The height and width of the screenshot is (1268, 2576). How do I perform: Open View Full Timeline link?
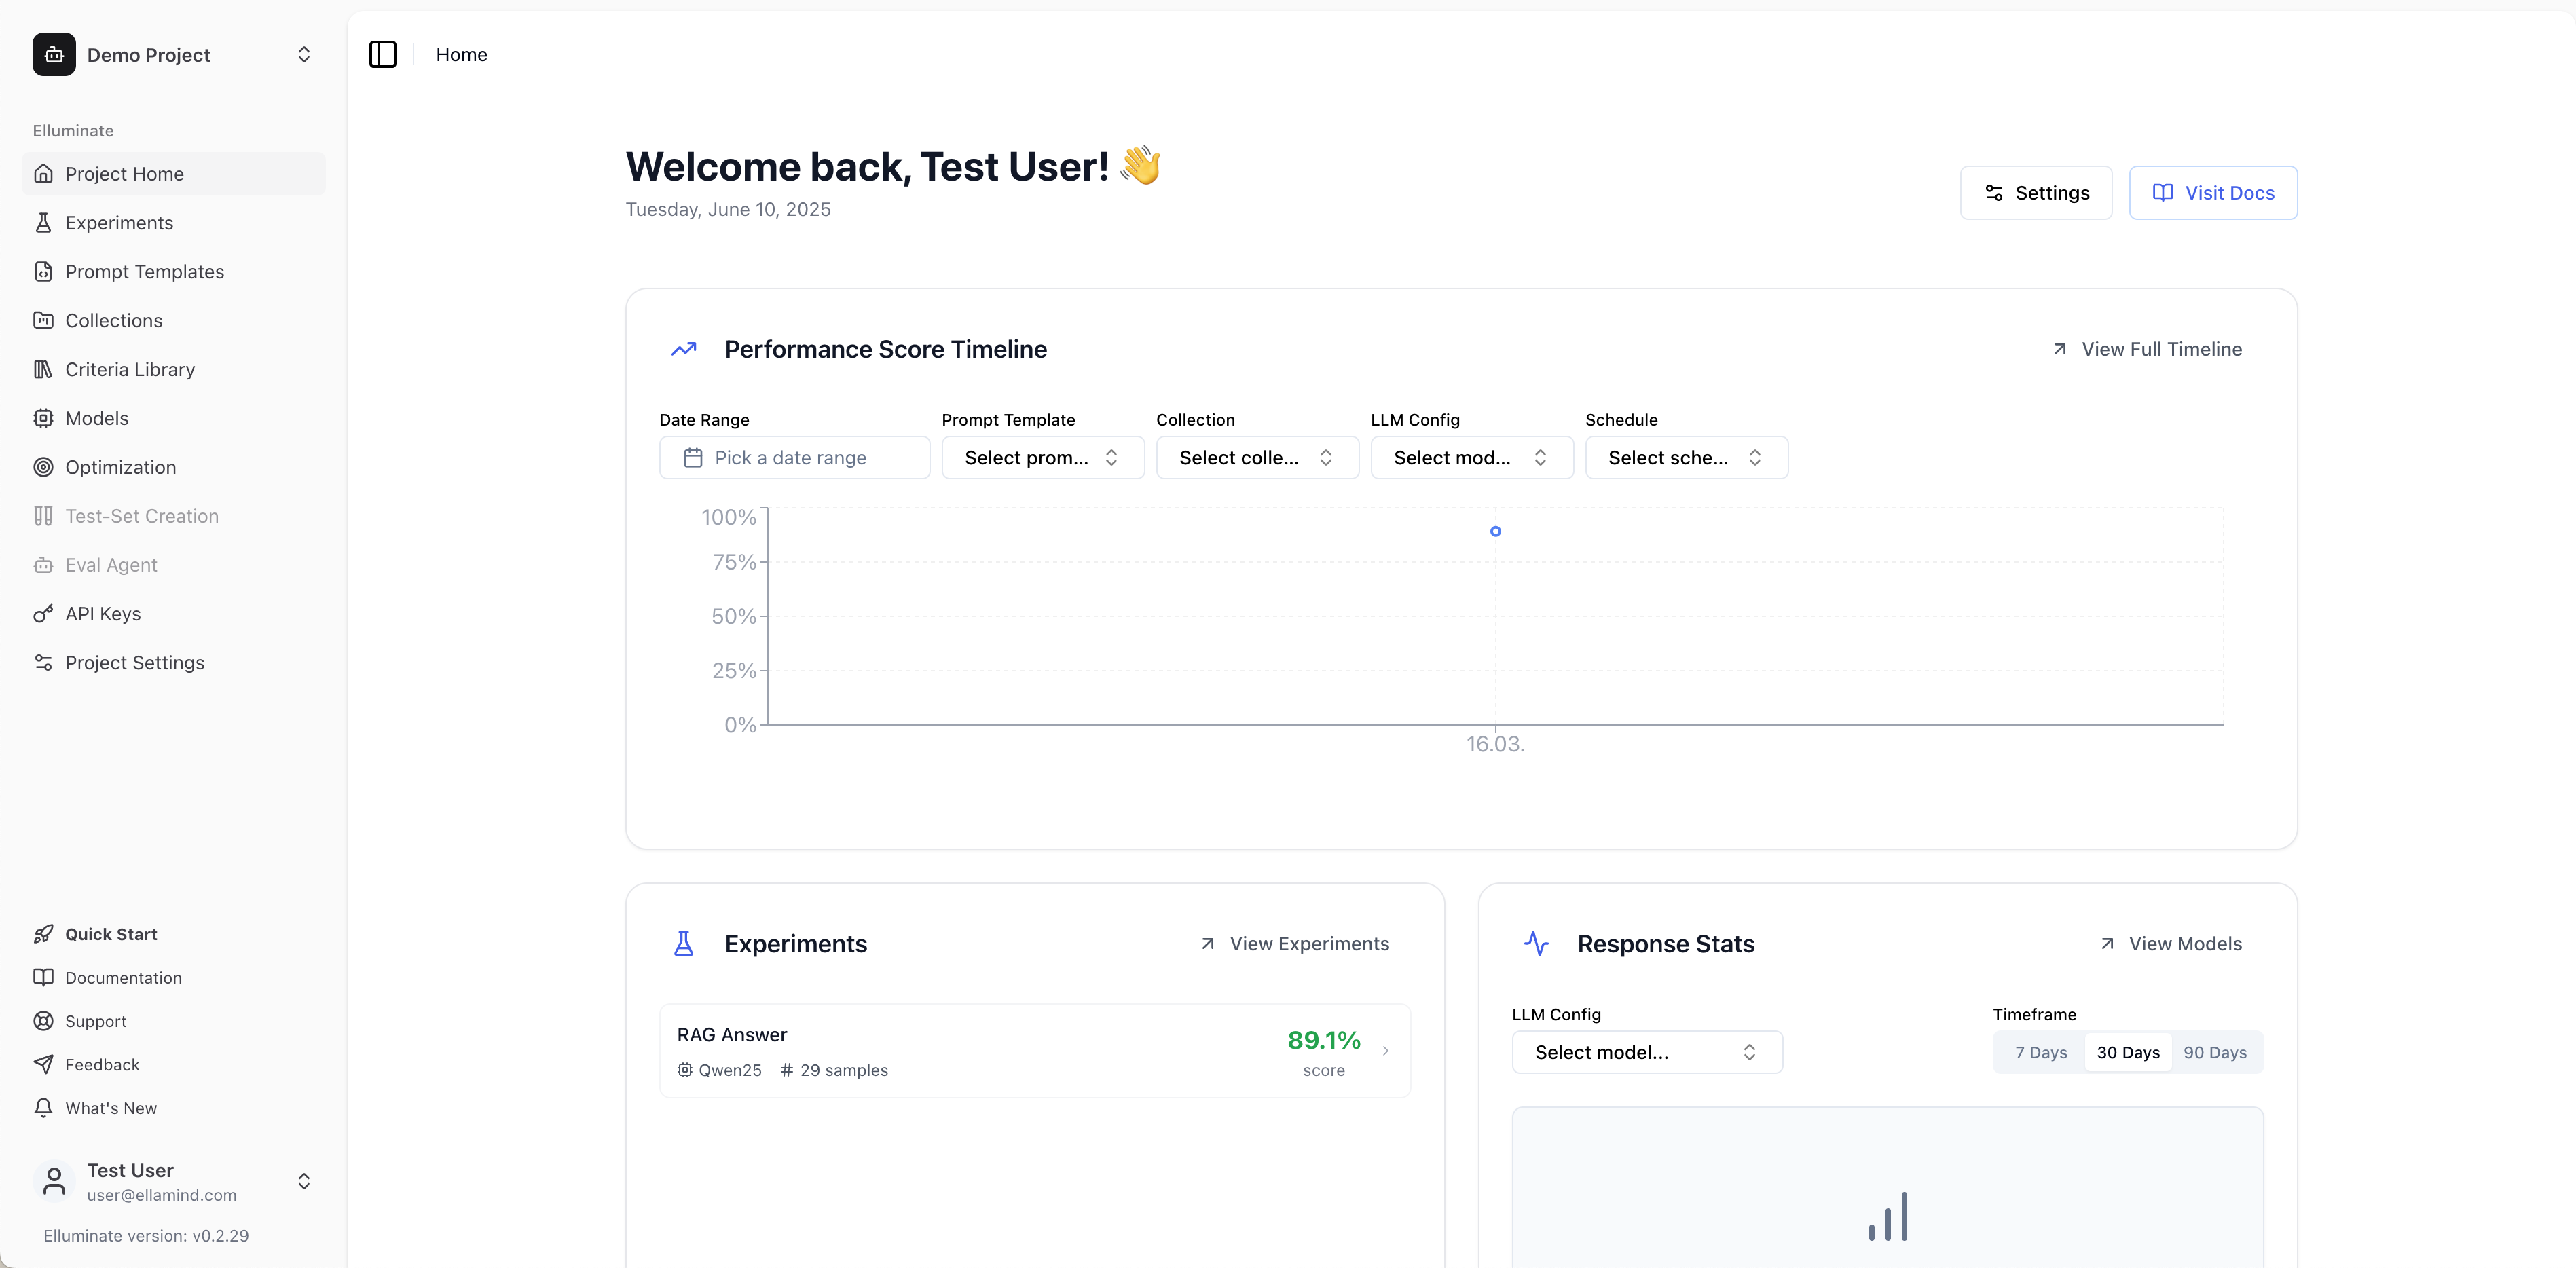(x=2146, y=349)
